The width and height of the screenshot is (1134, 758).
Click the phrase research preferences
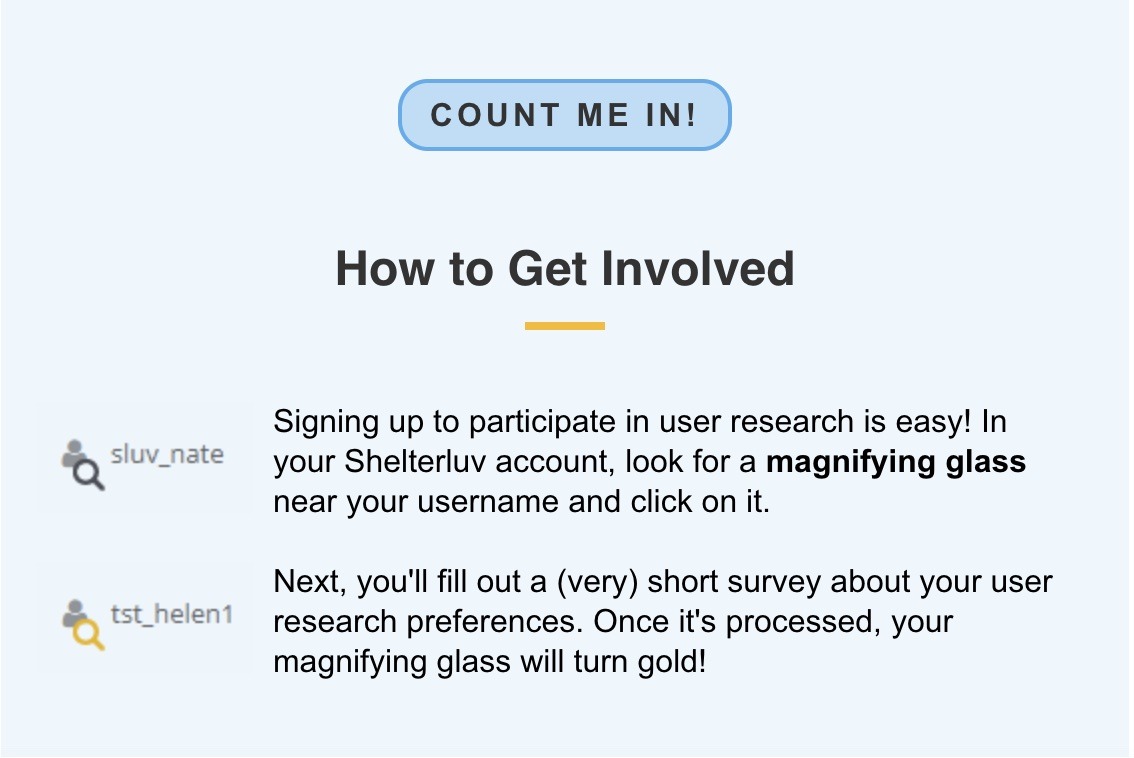tap(428, 621)
